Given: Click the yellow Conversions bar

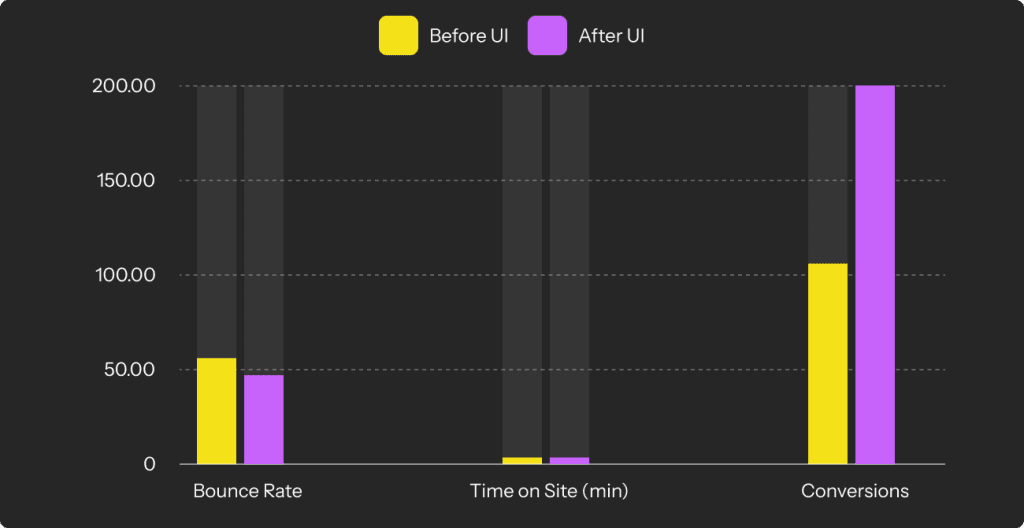Looking at the screenshot, I should pos(827,364).
